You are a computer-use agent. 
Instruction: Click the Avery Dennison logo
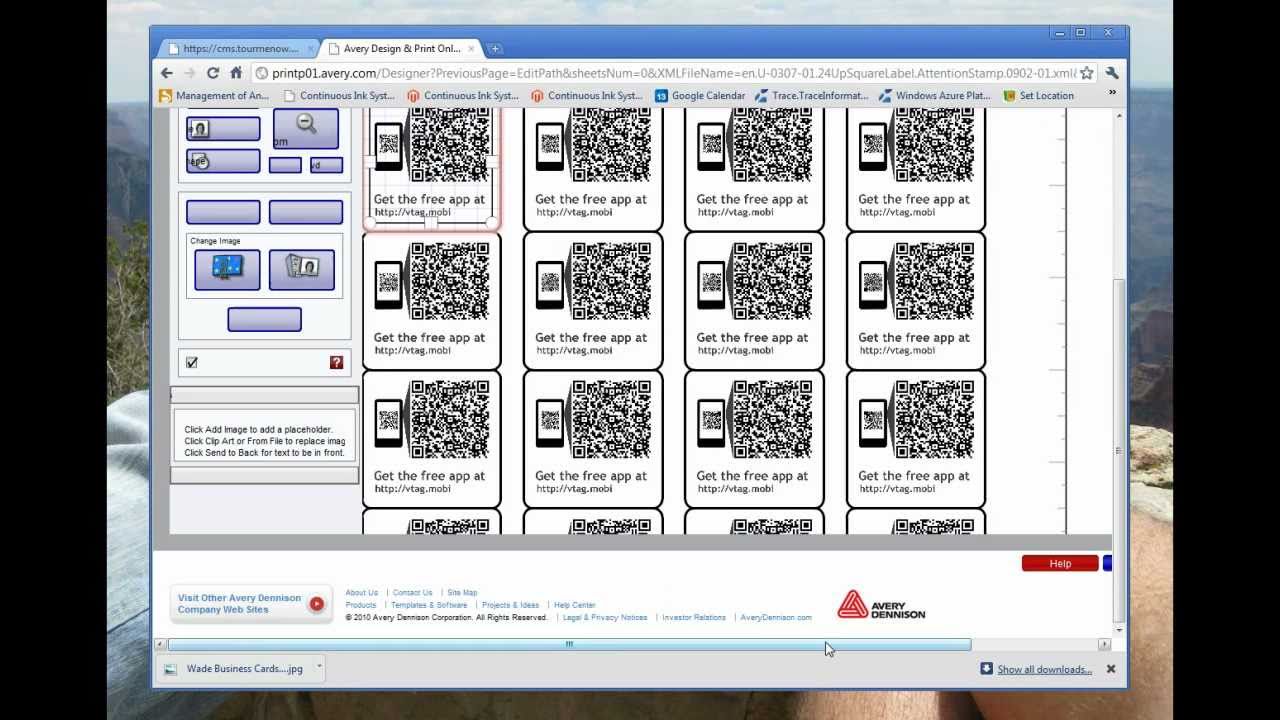881,604
